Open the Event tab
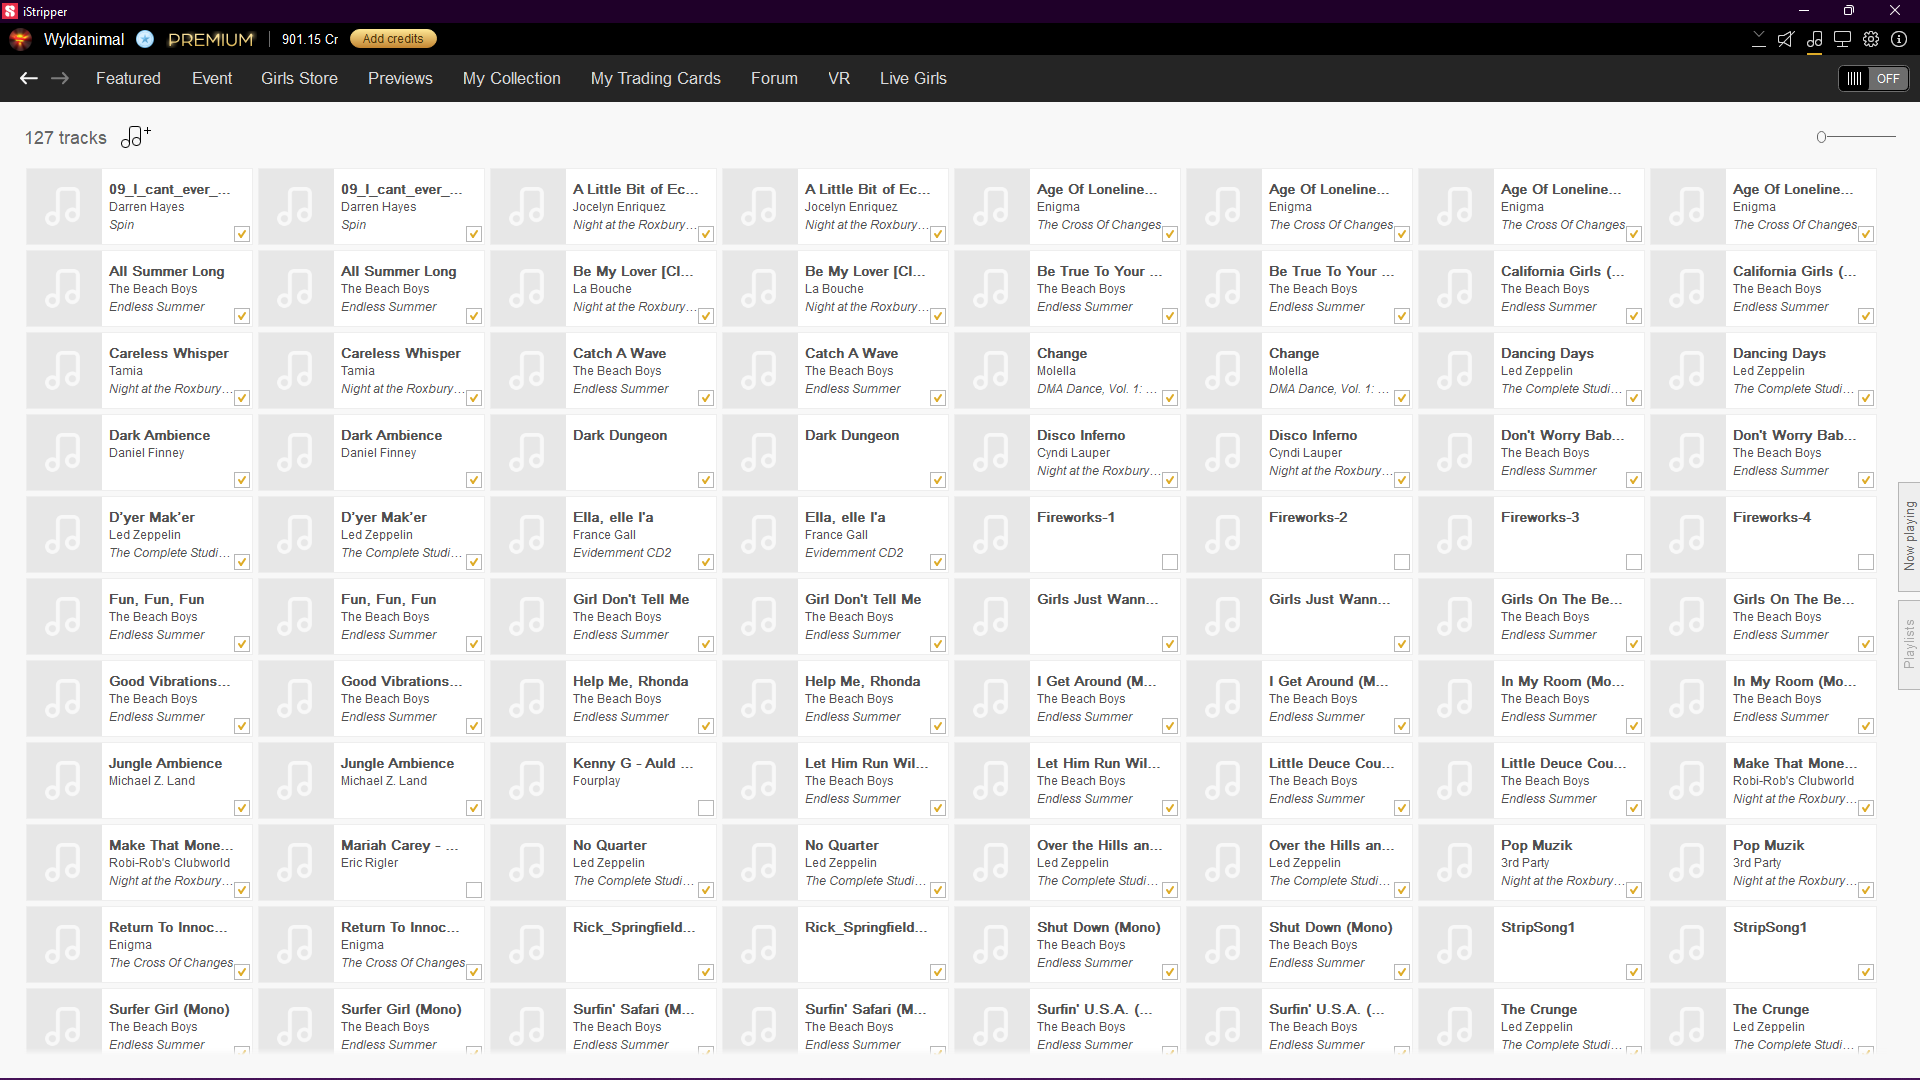The width and height of the screenshot is (1920, 1080). (x=212, y=78)
